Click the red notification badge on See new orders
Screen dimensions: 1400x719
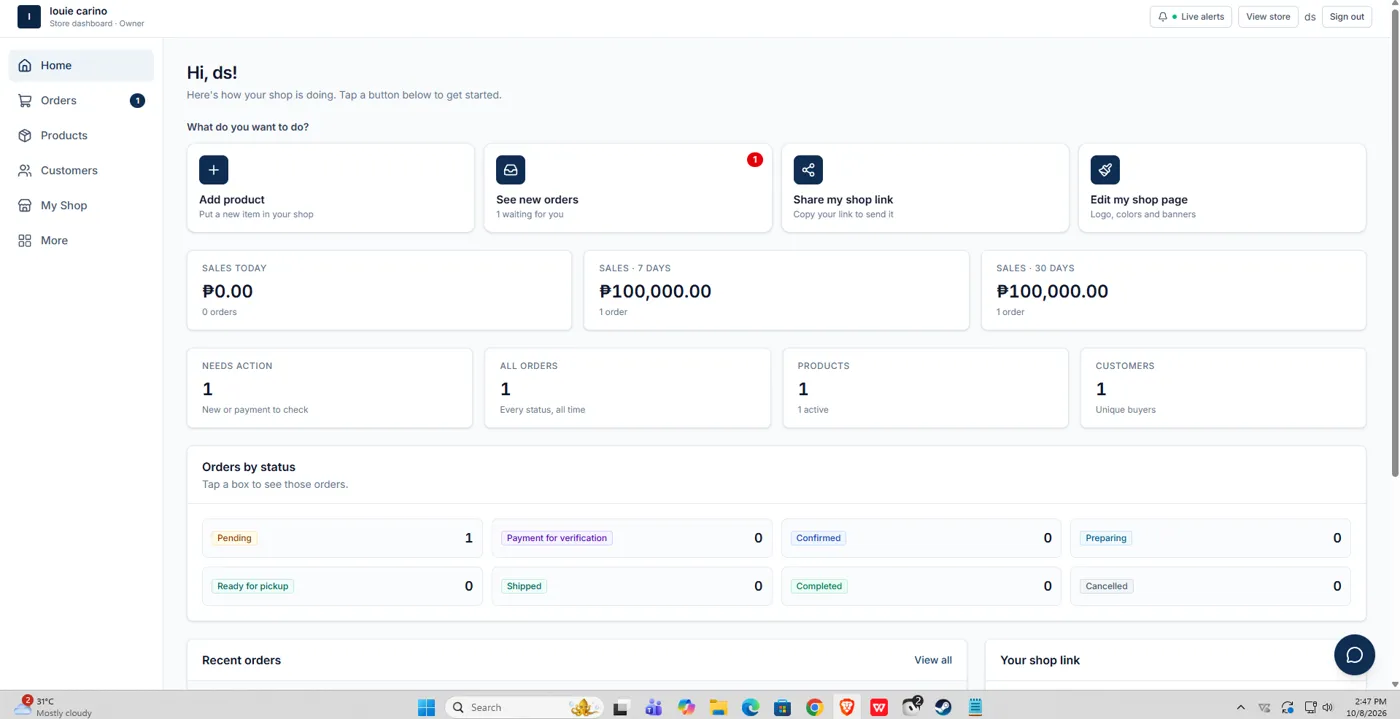(x=755, y=159)
